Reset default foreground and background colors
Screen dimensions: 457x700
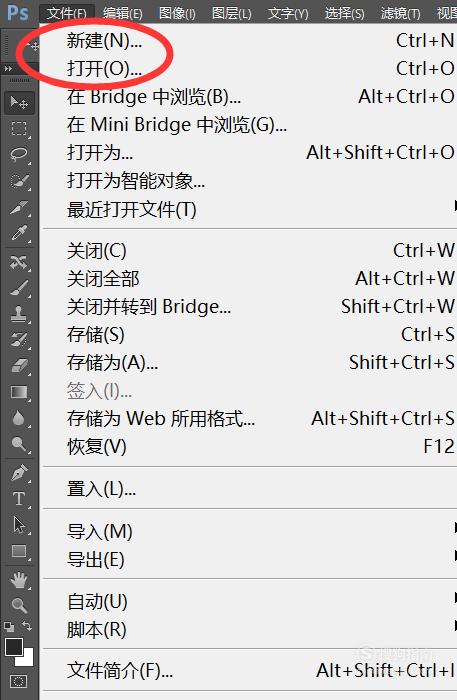[x=8, y=626]
